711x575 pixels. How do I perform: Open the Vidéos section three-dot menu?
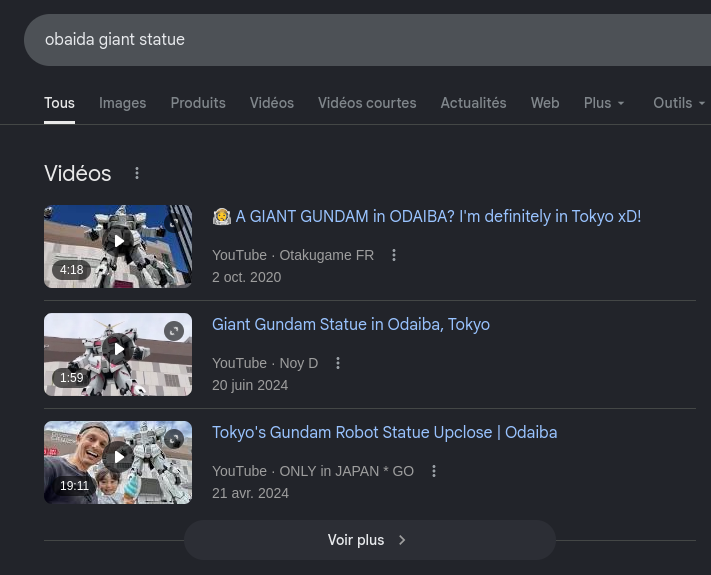(x=137, y=173)
